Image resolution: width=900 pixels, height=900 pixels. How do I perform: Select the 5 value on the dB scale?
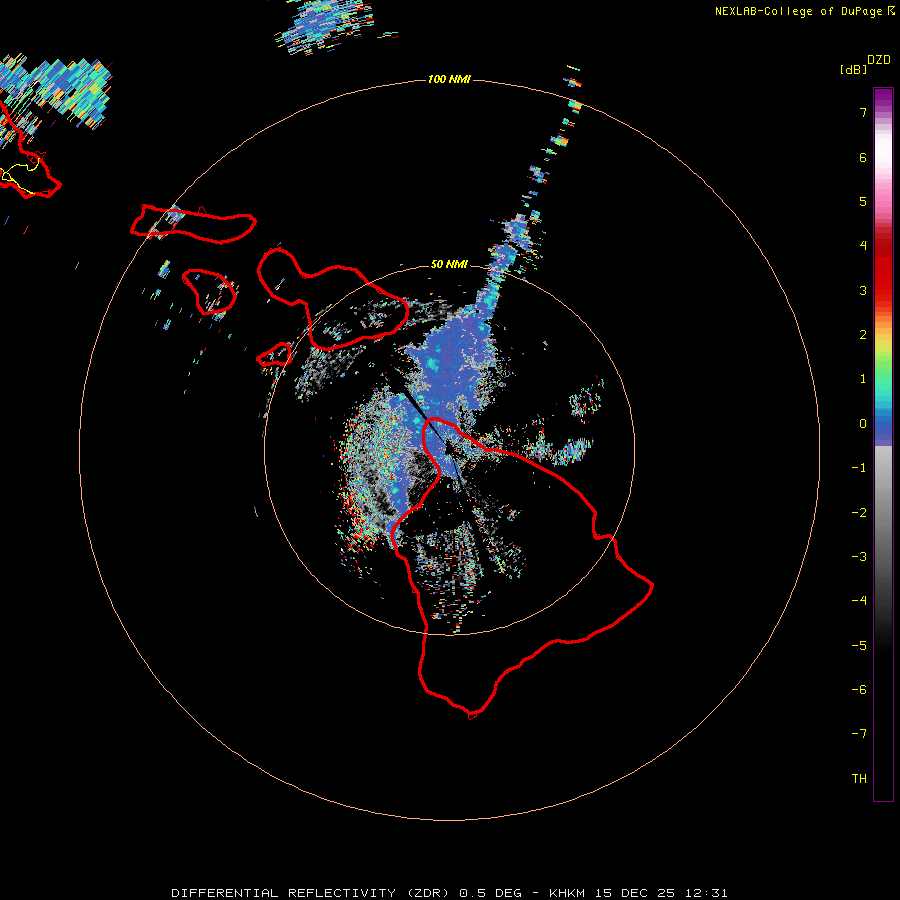point(863,201)
